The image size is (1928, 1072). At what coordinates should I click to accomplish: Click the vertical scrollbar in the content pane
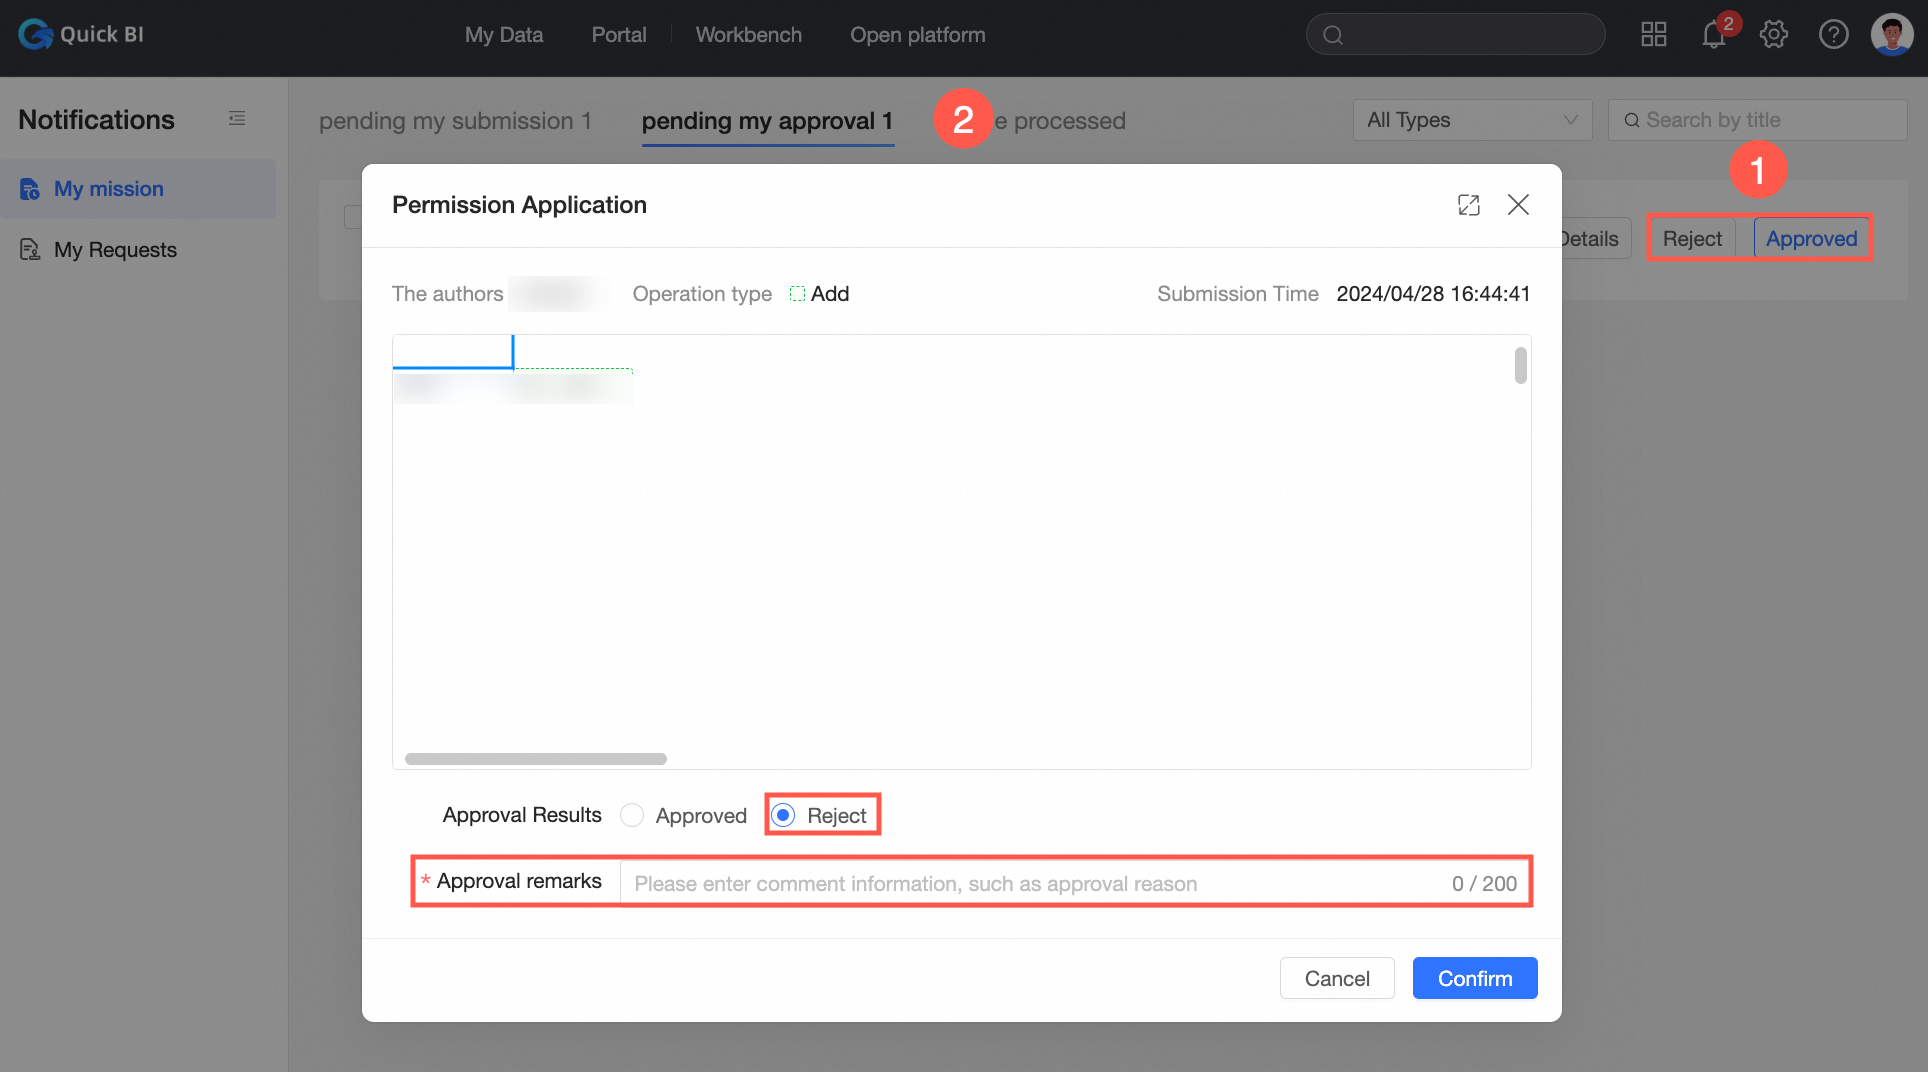(x=1521, y=365)
